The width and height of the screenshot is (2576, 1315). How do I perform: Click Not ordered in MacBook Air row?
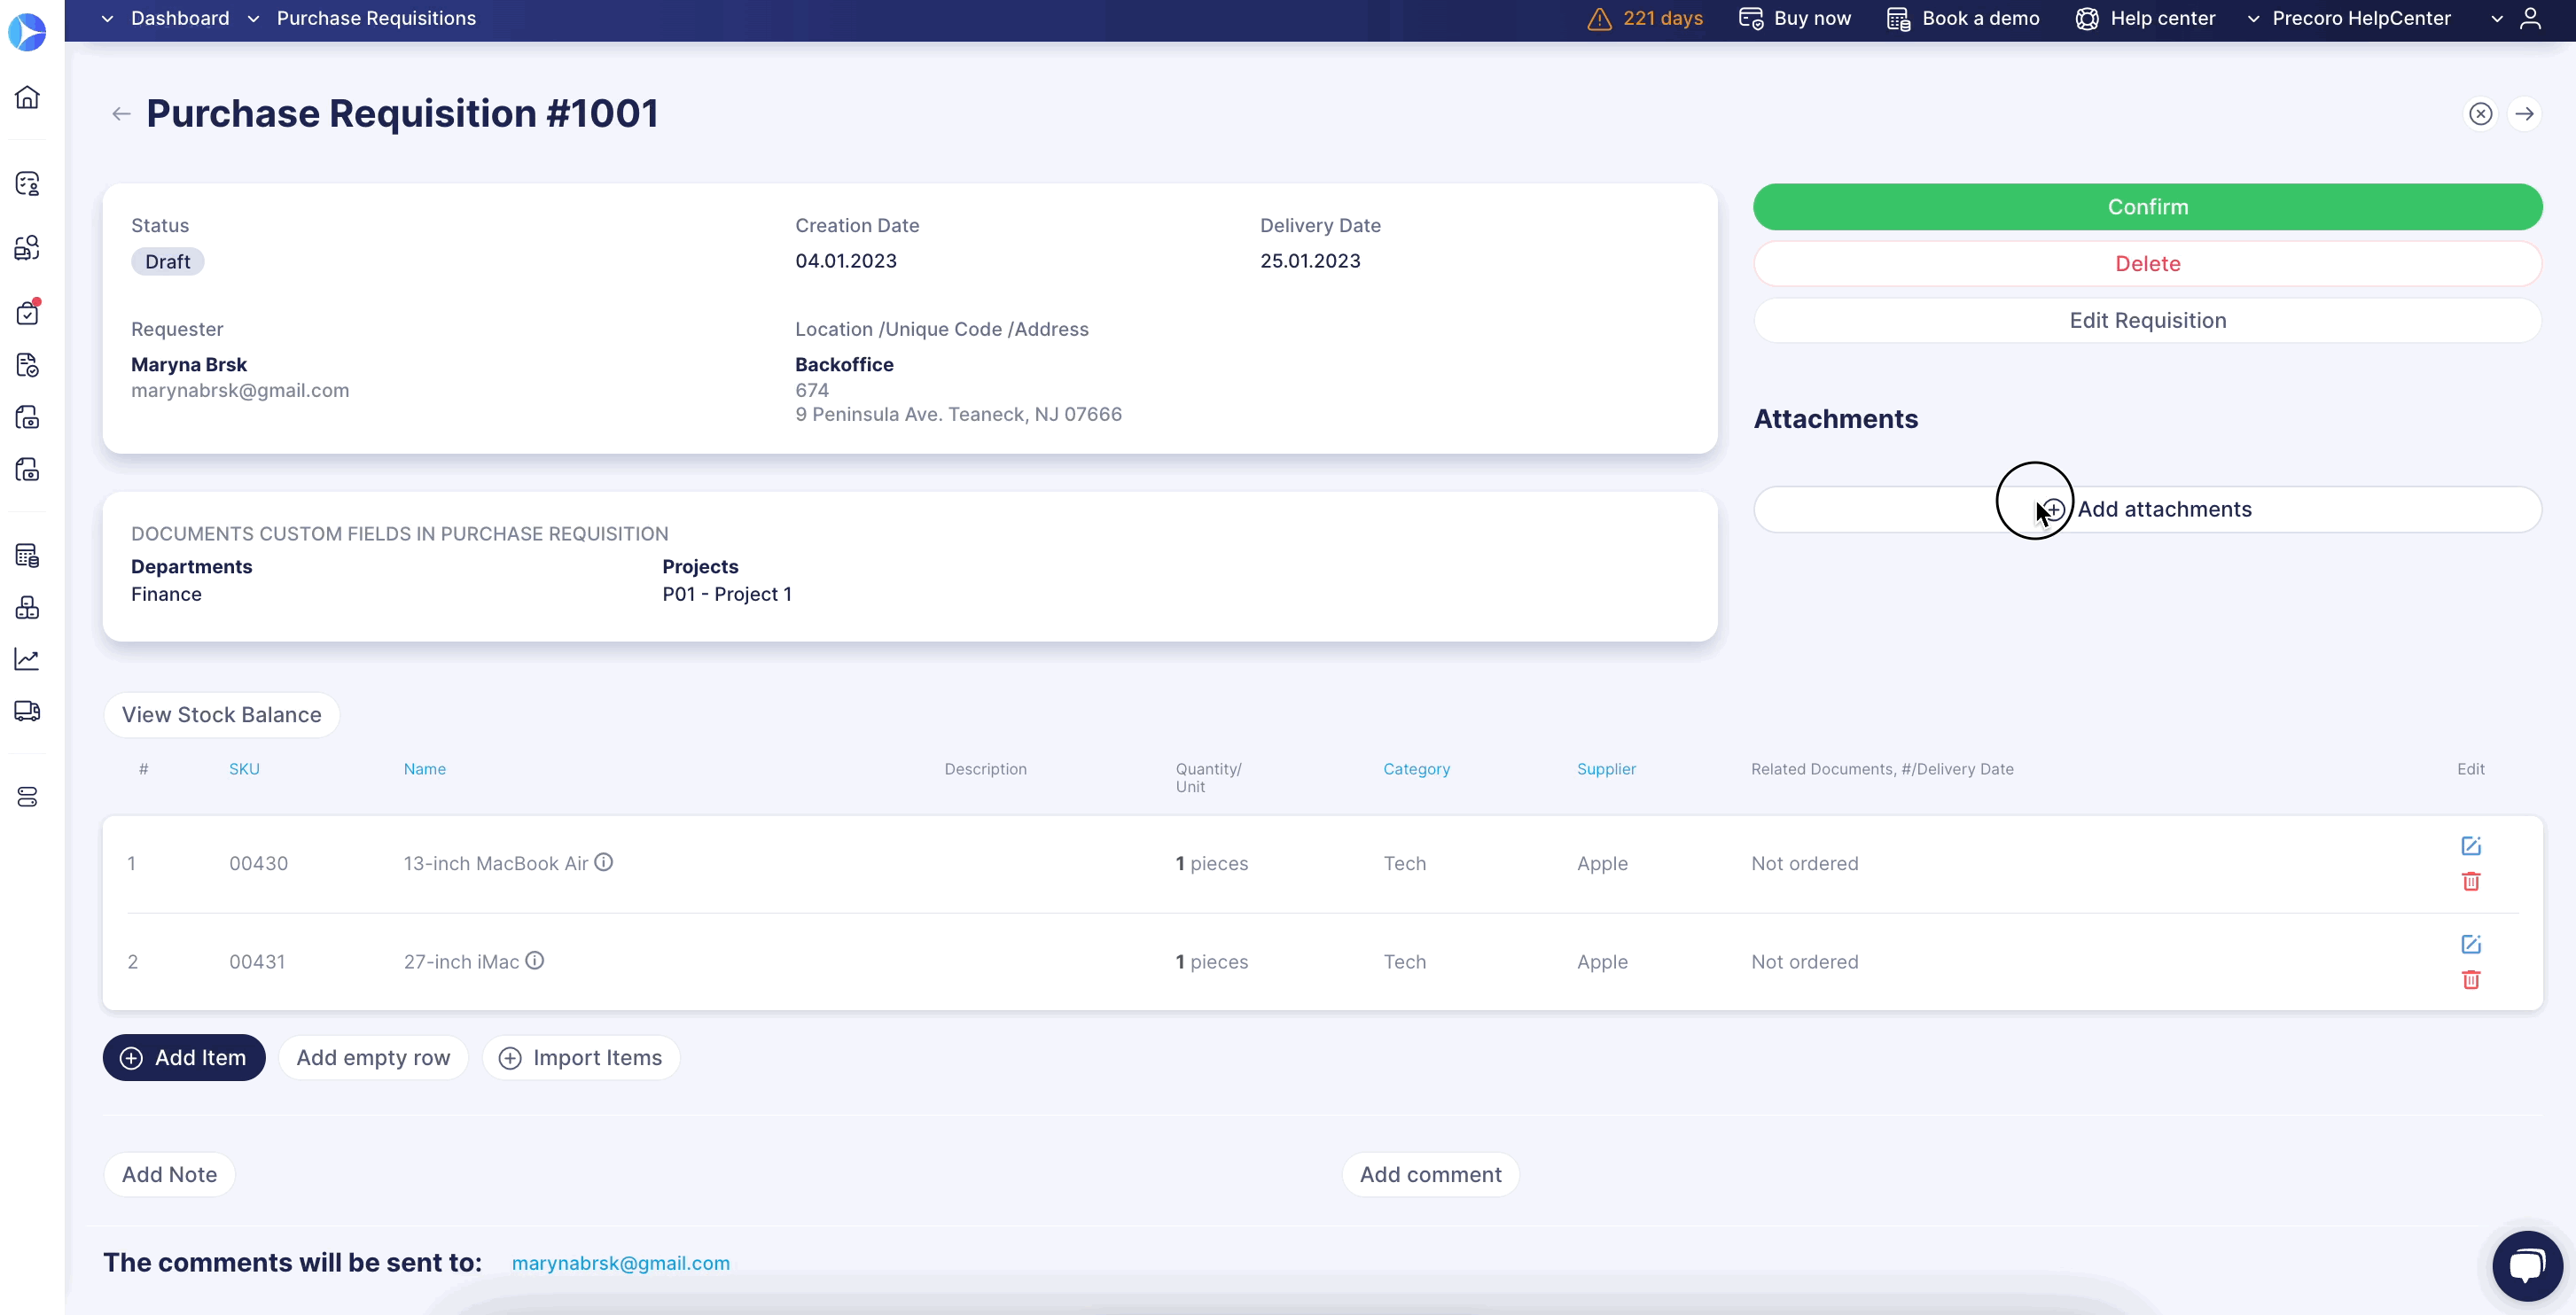coord(1804,864)
